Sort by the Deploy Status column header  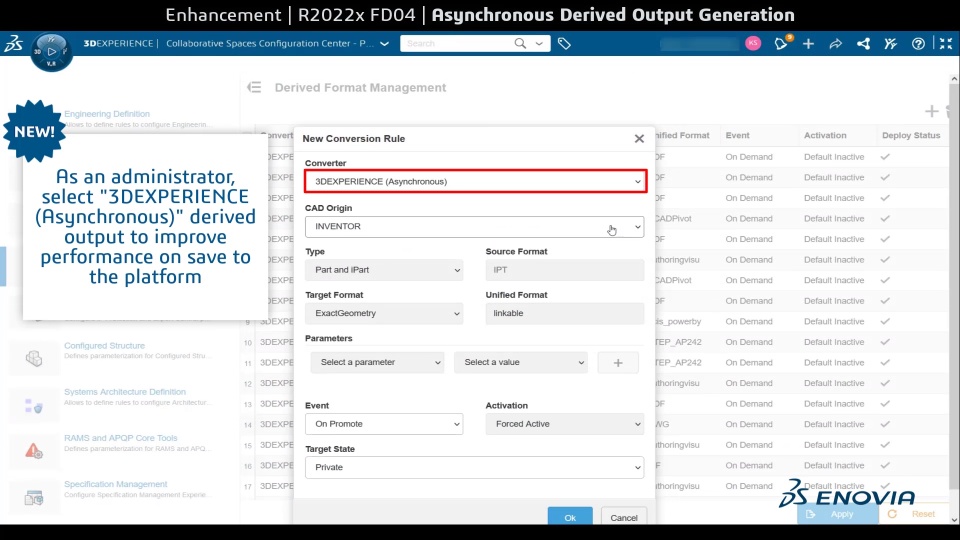(x=910, y=135)
